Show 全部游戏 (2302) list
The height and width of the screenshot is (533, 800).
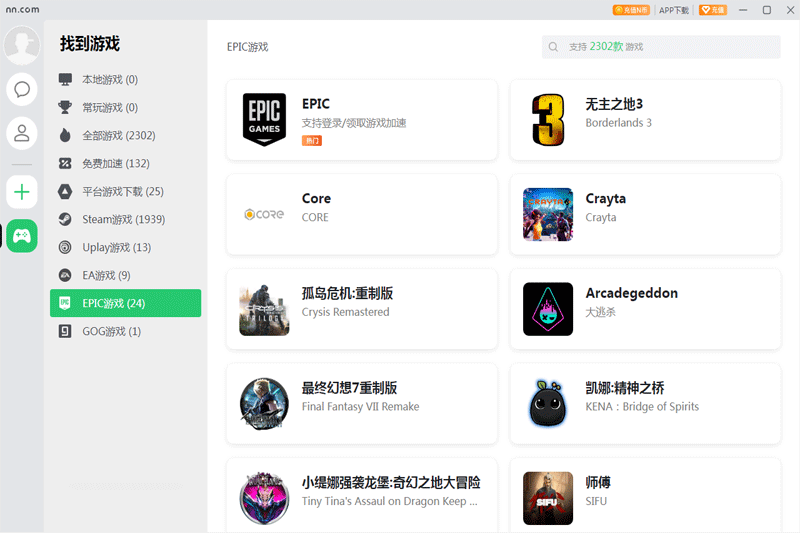point(126,135)
